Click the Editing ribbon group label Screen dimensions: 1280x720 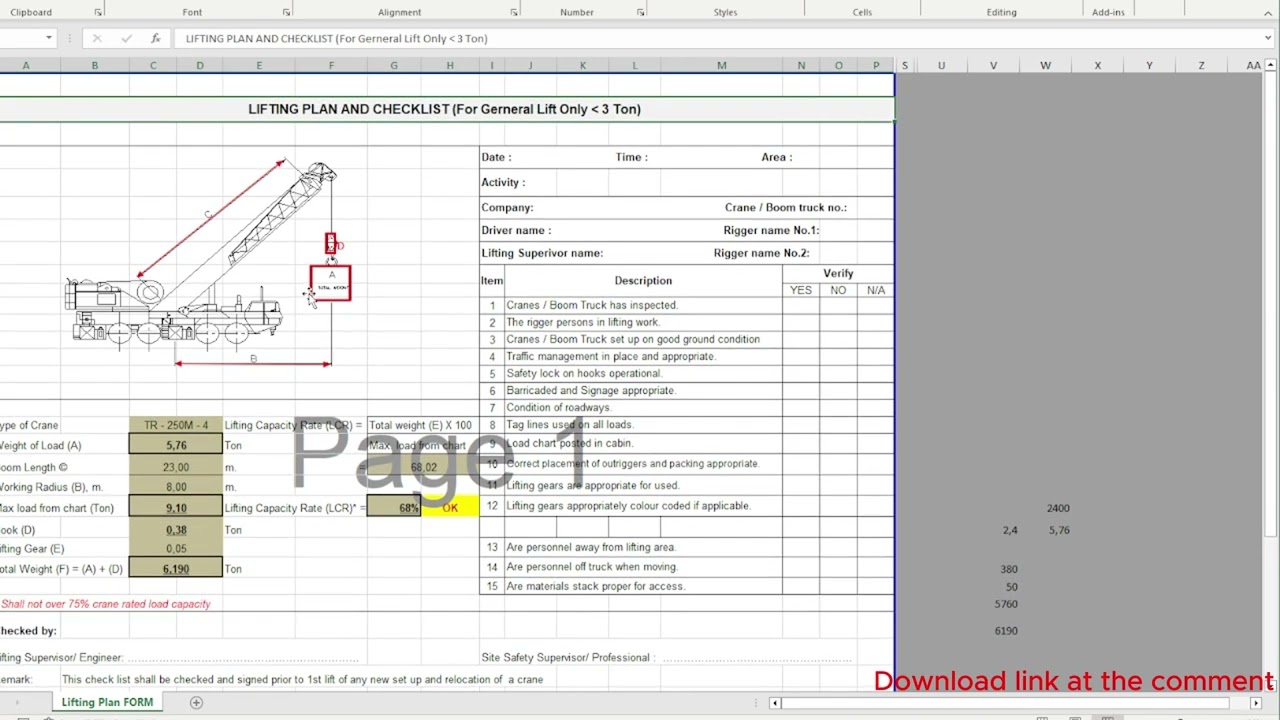tap(1001, 12)
